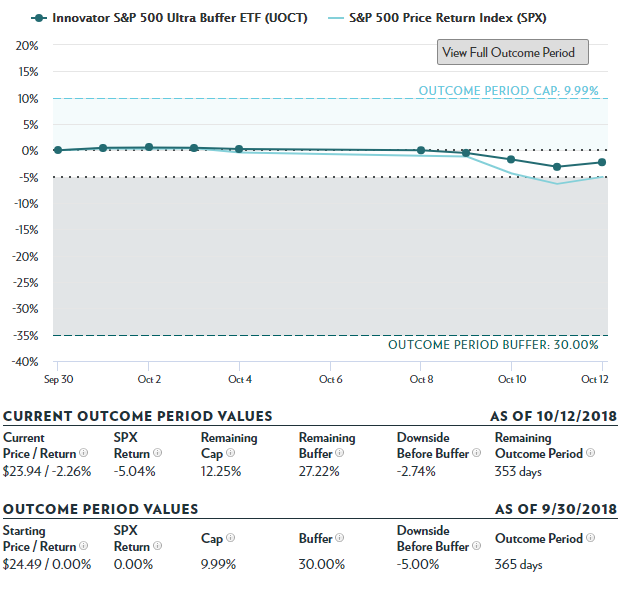Click the 9.99% Cap value
The height and width of the screenshot is (598, 637).
219,564
